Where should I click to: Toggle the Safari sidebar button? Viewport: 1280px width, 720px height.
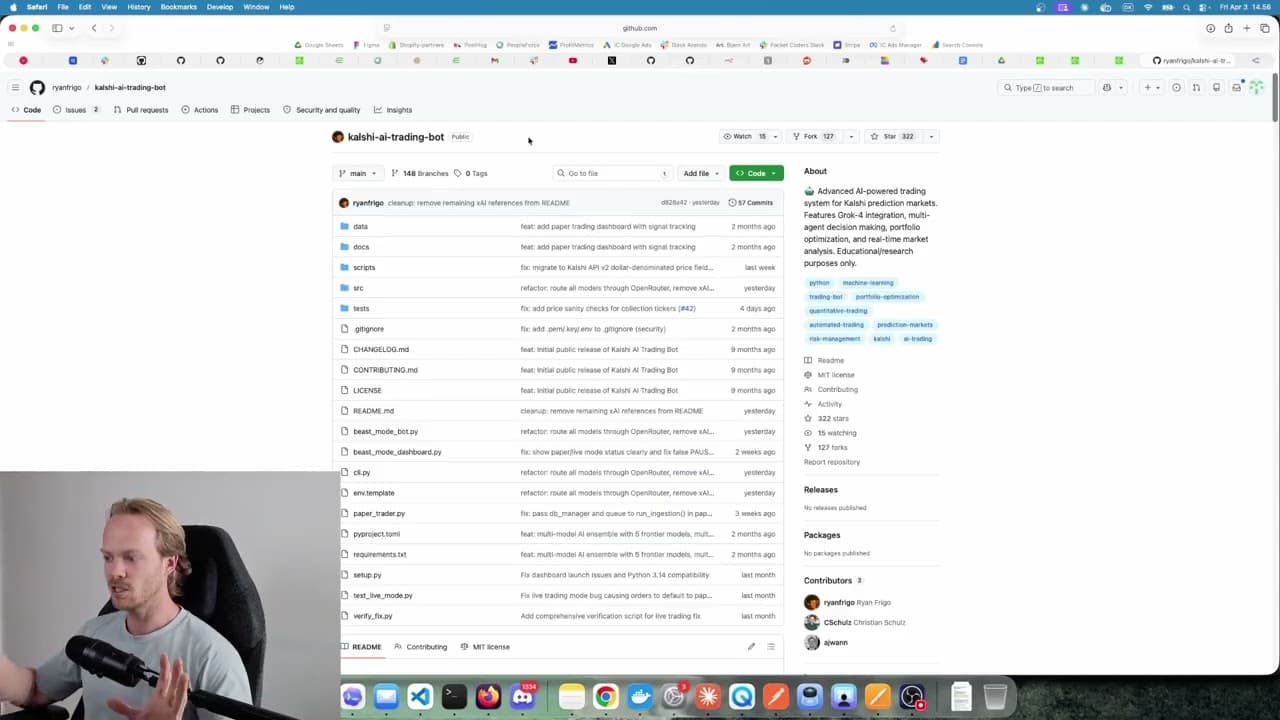click(57, 28)
